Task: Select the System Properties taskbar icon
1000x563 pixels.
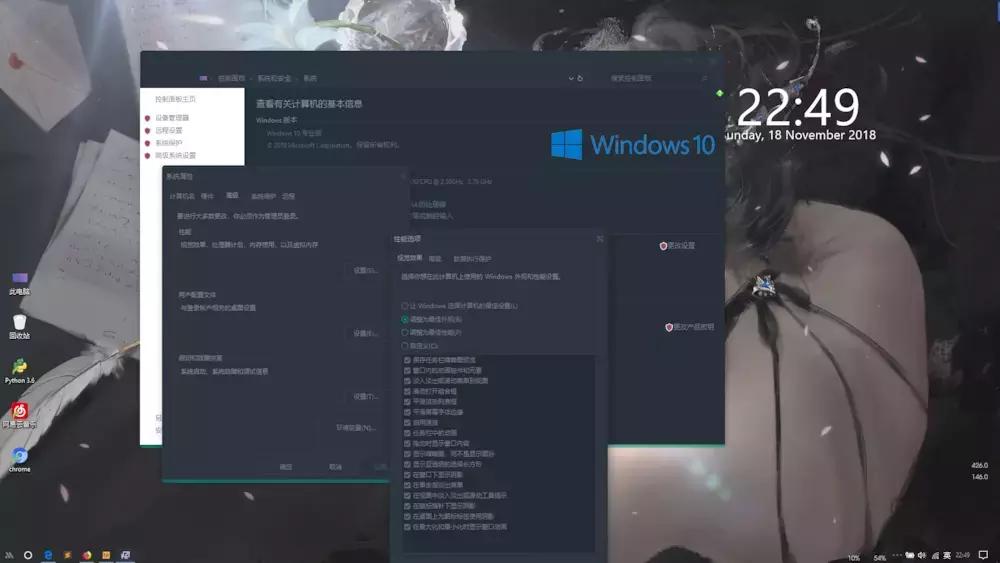Action: click(x=126, y=555)
